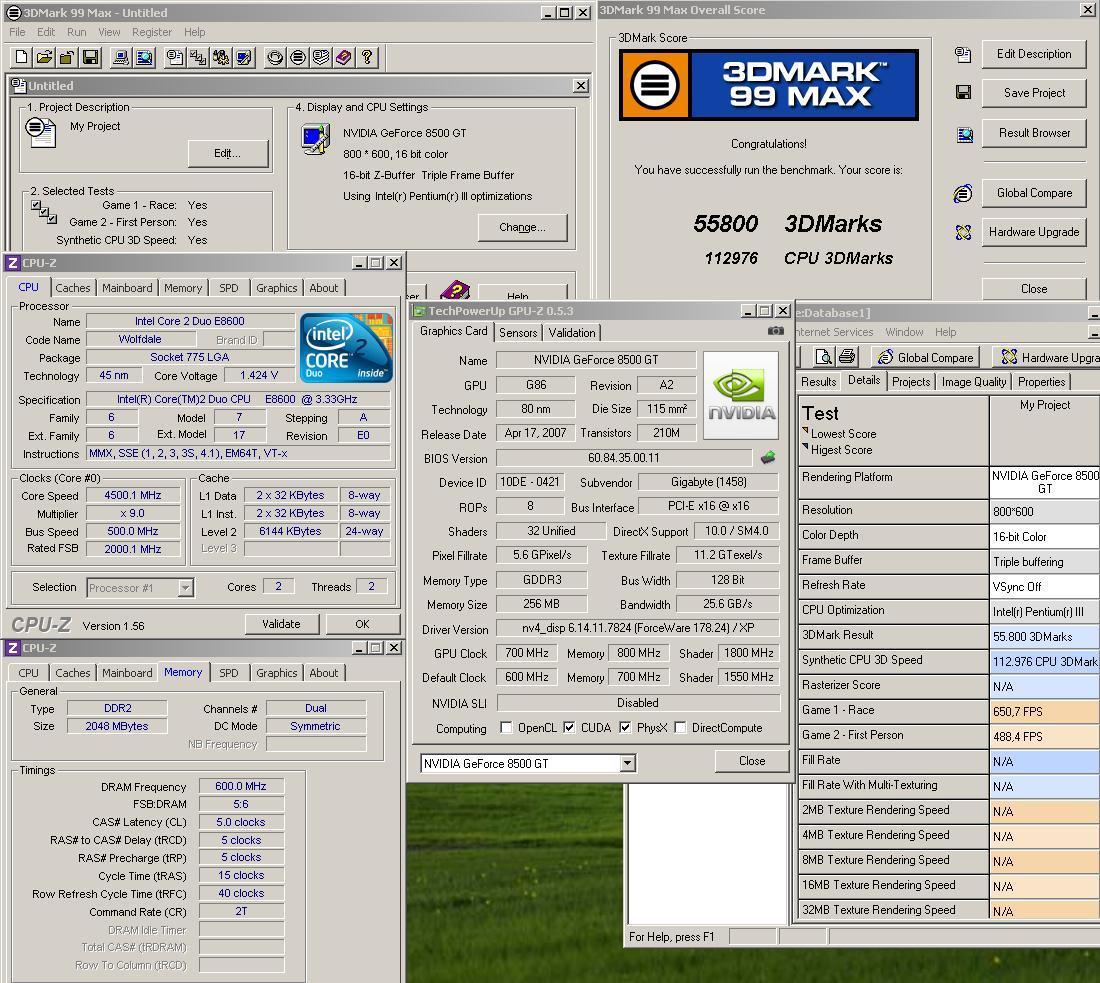Click the round striped 3DMark logo toolbar icon
Viewport: 1100px width, 983px height.
point(298,58)
